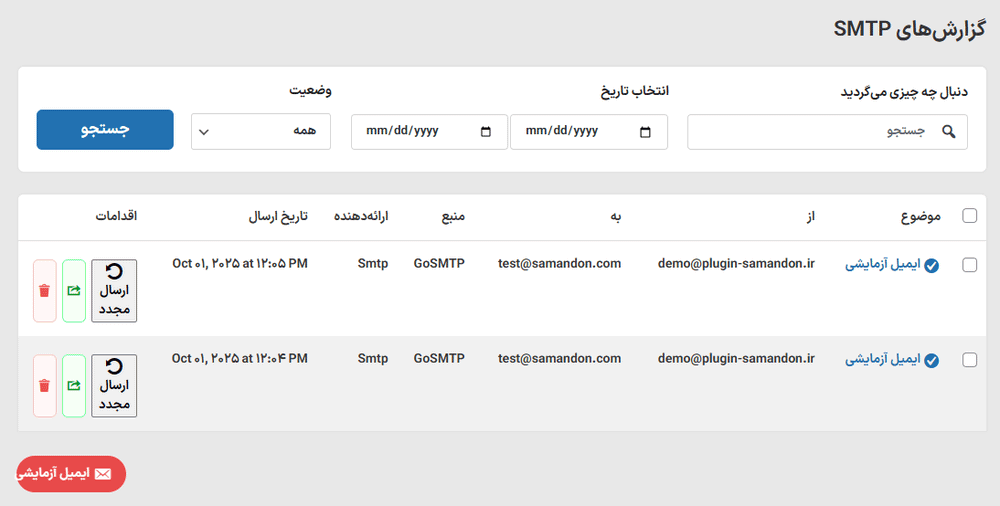Open calendar picker on the left date field
This screenshot has height=506, width=1000.
click(x=486, y=131)
